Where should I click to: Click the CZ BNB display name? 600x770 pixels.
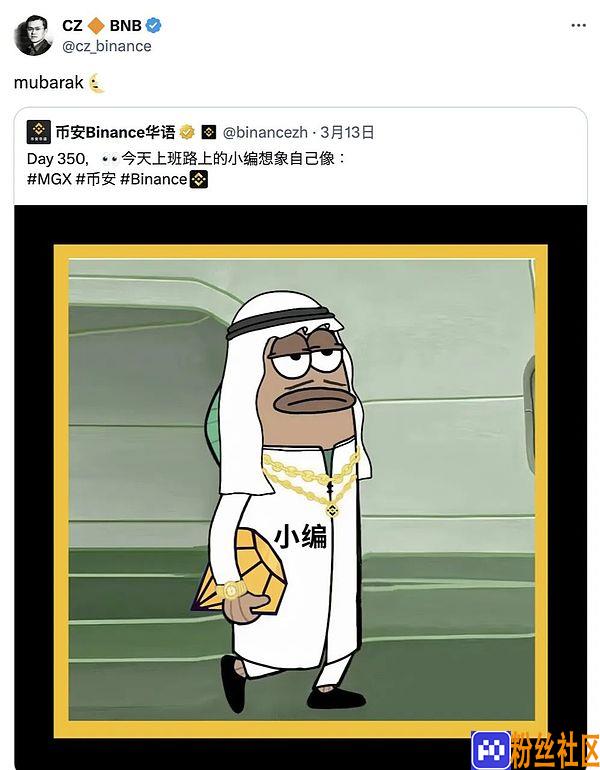(x=102, y=26)
